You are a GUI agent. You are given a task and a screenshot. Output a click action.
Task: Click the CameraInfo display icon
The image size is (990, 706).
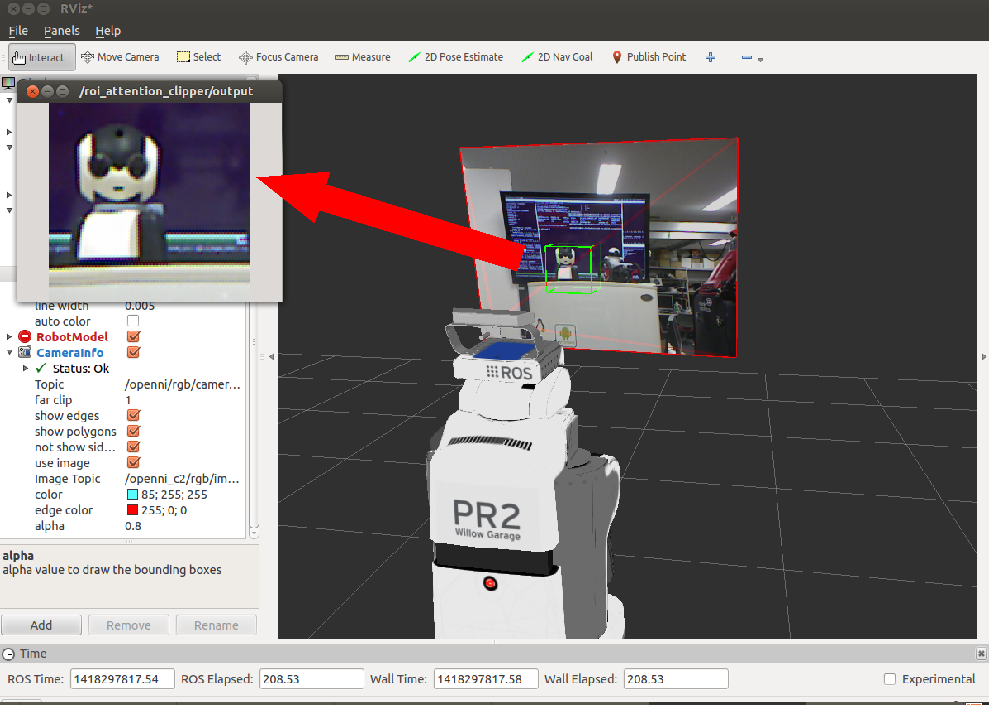click(x=25, y=352)
